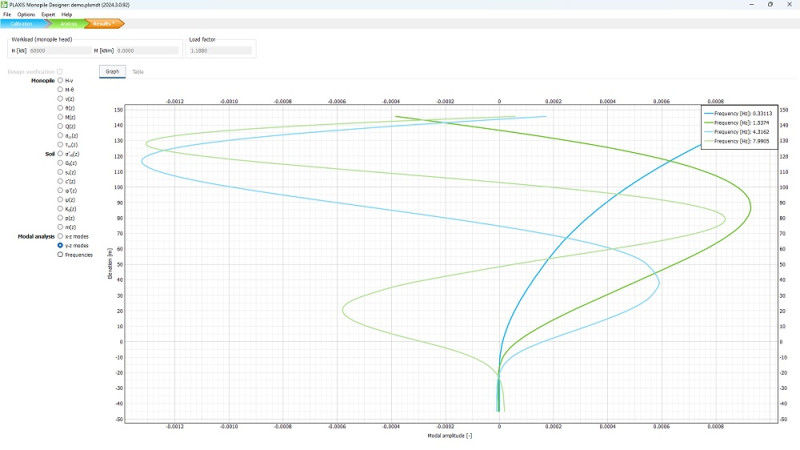The height and width of the screenshot is (450, 800).
Task: Switch to the Table tab
Action: point(138,72)
